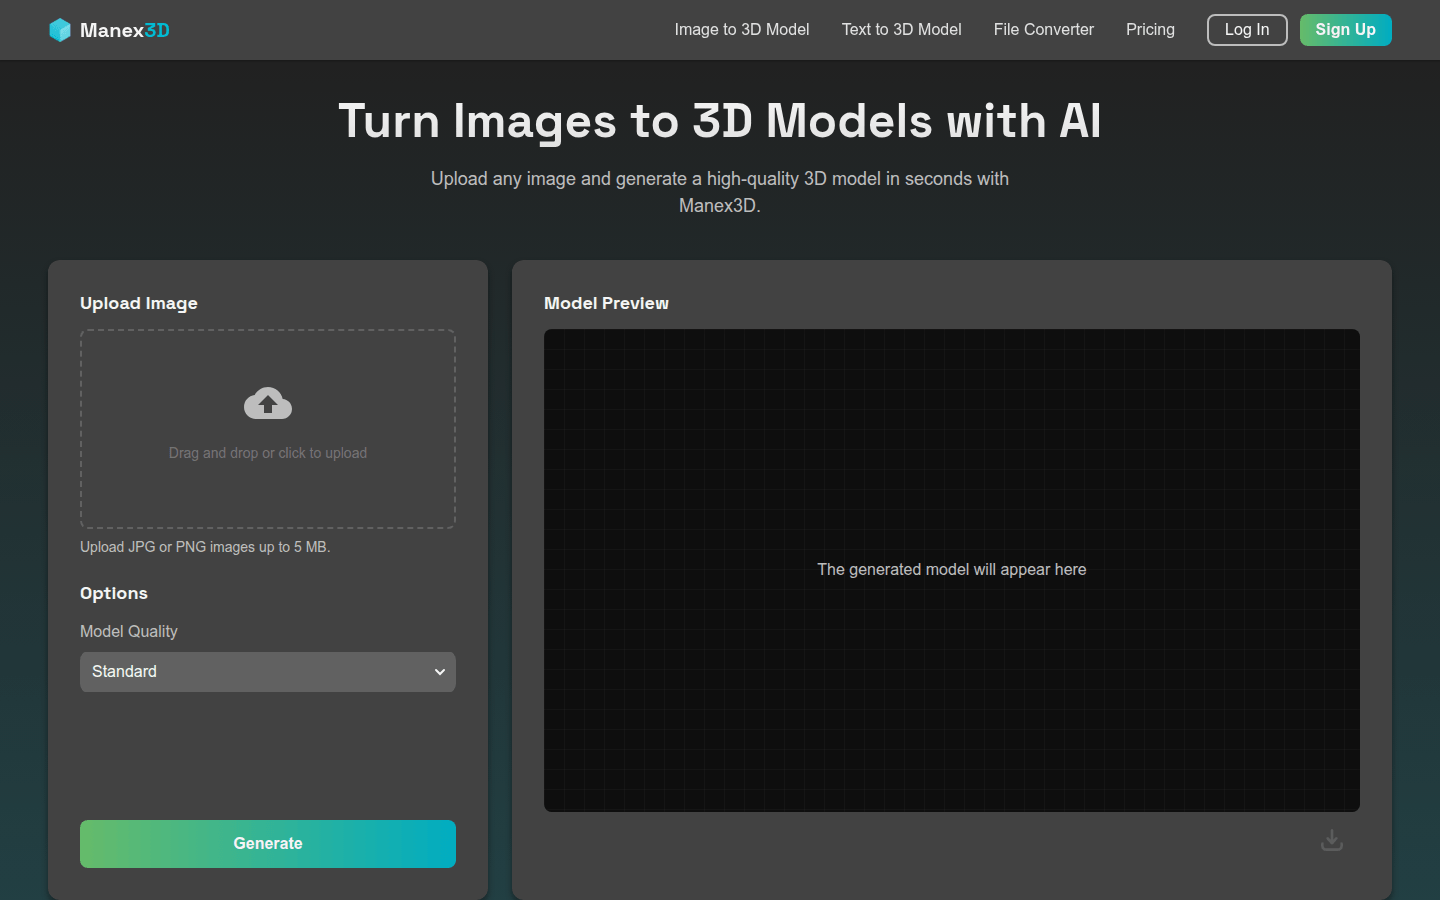Click the Model Preview panel title
This screenshot has height=900, width=1440.
(x=606, y=303)
